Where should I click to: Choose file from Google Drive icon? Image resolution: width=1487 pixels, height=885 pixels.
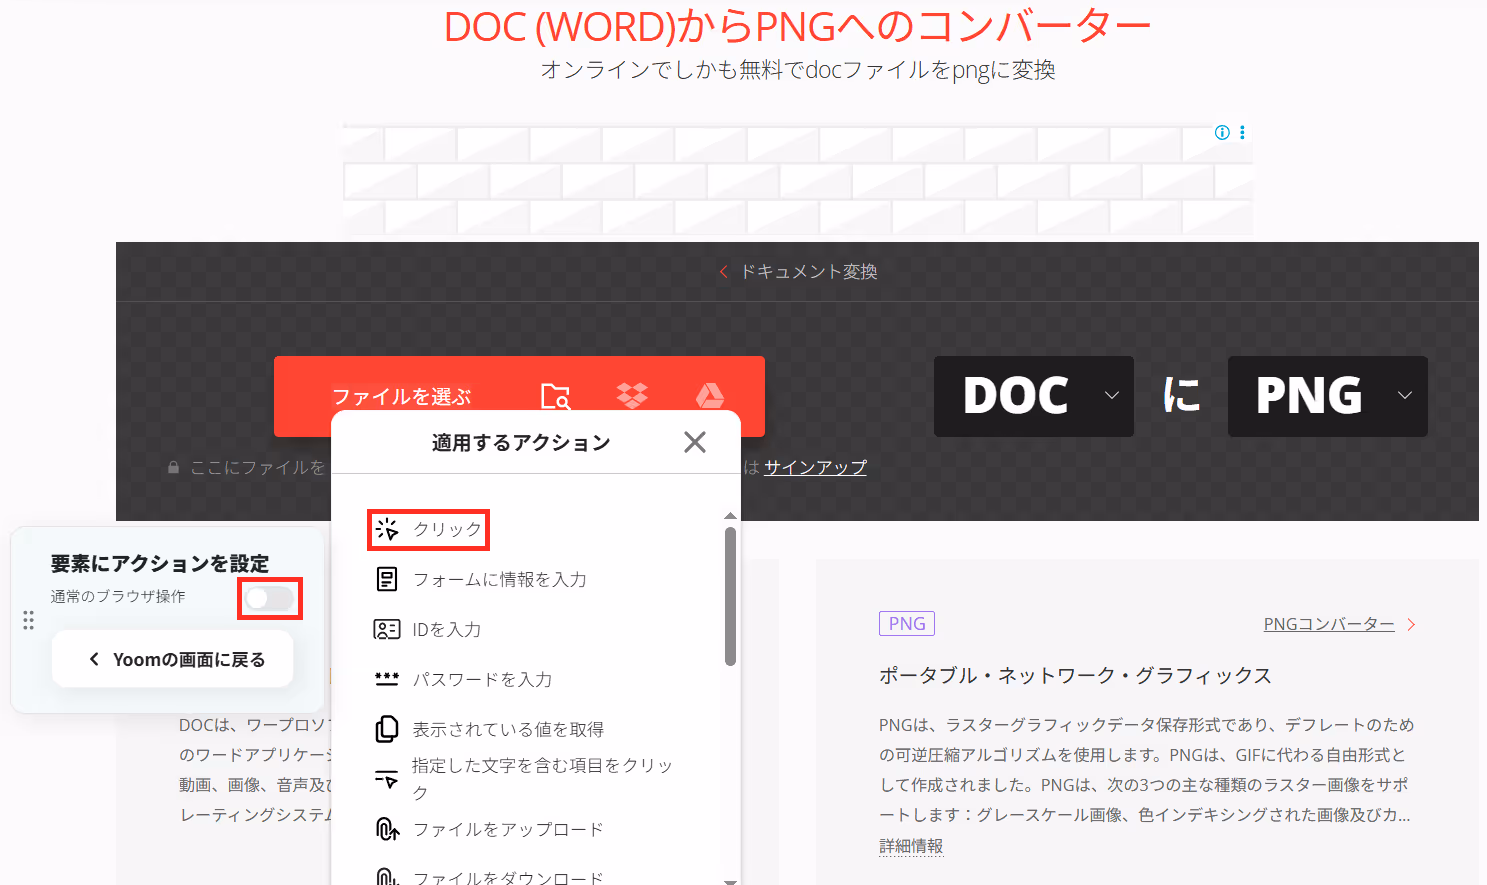tap(710, 396)
